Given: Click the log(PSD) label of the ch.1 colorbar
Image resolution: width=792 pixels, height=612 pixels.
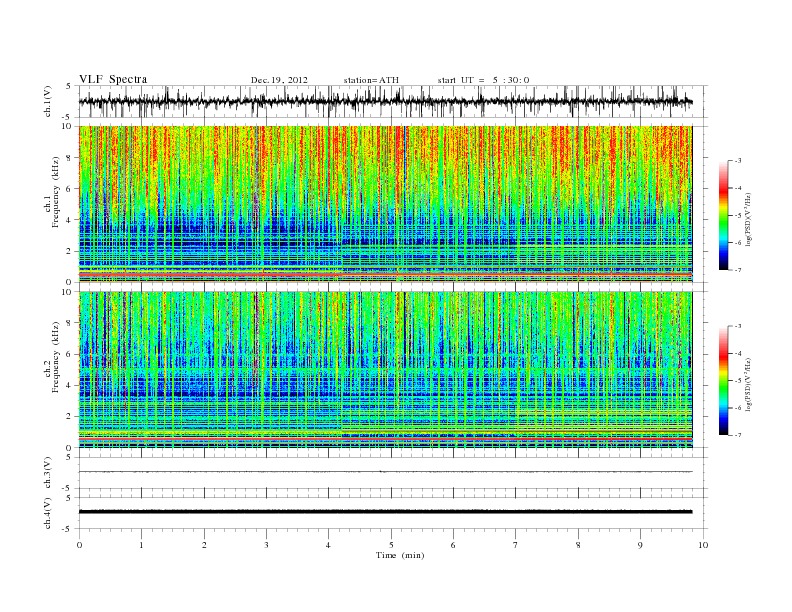Looking at the screenshot, I should 747,218.
